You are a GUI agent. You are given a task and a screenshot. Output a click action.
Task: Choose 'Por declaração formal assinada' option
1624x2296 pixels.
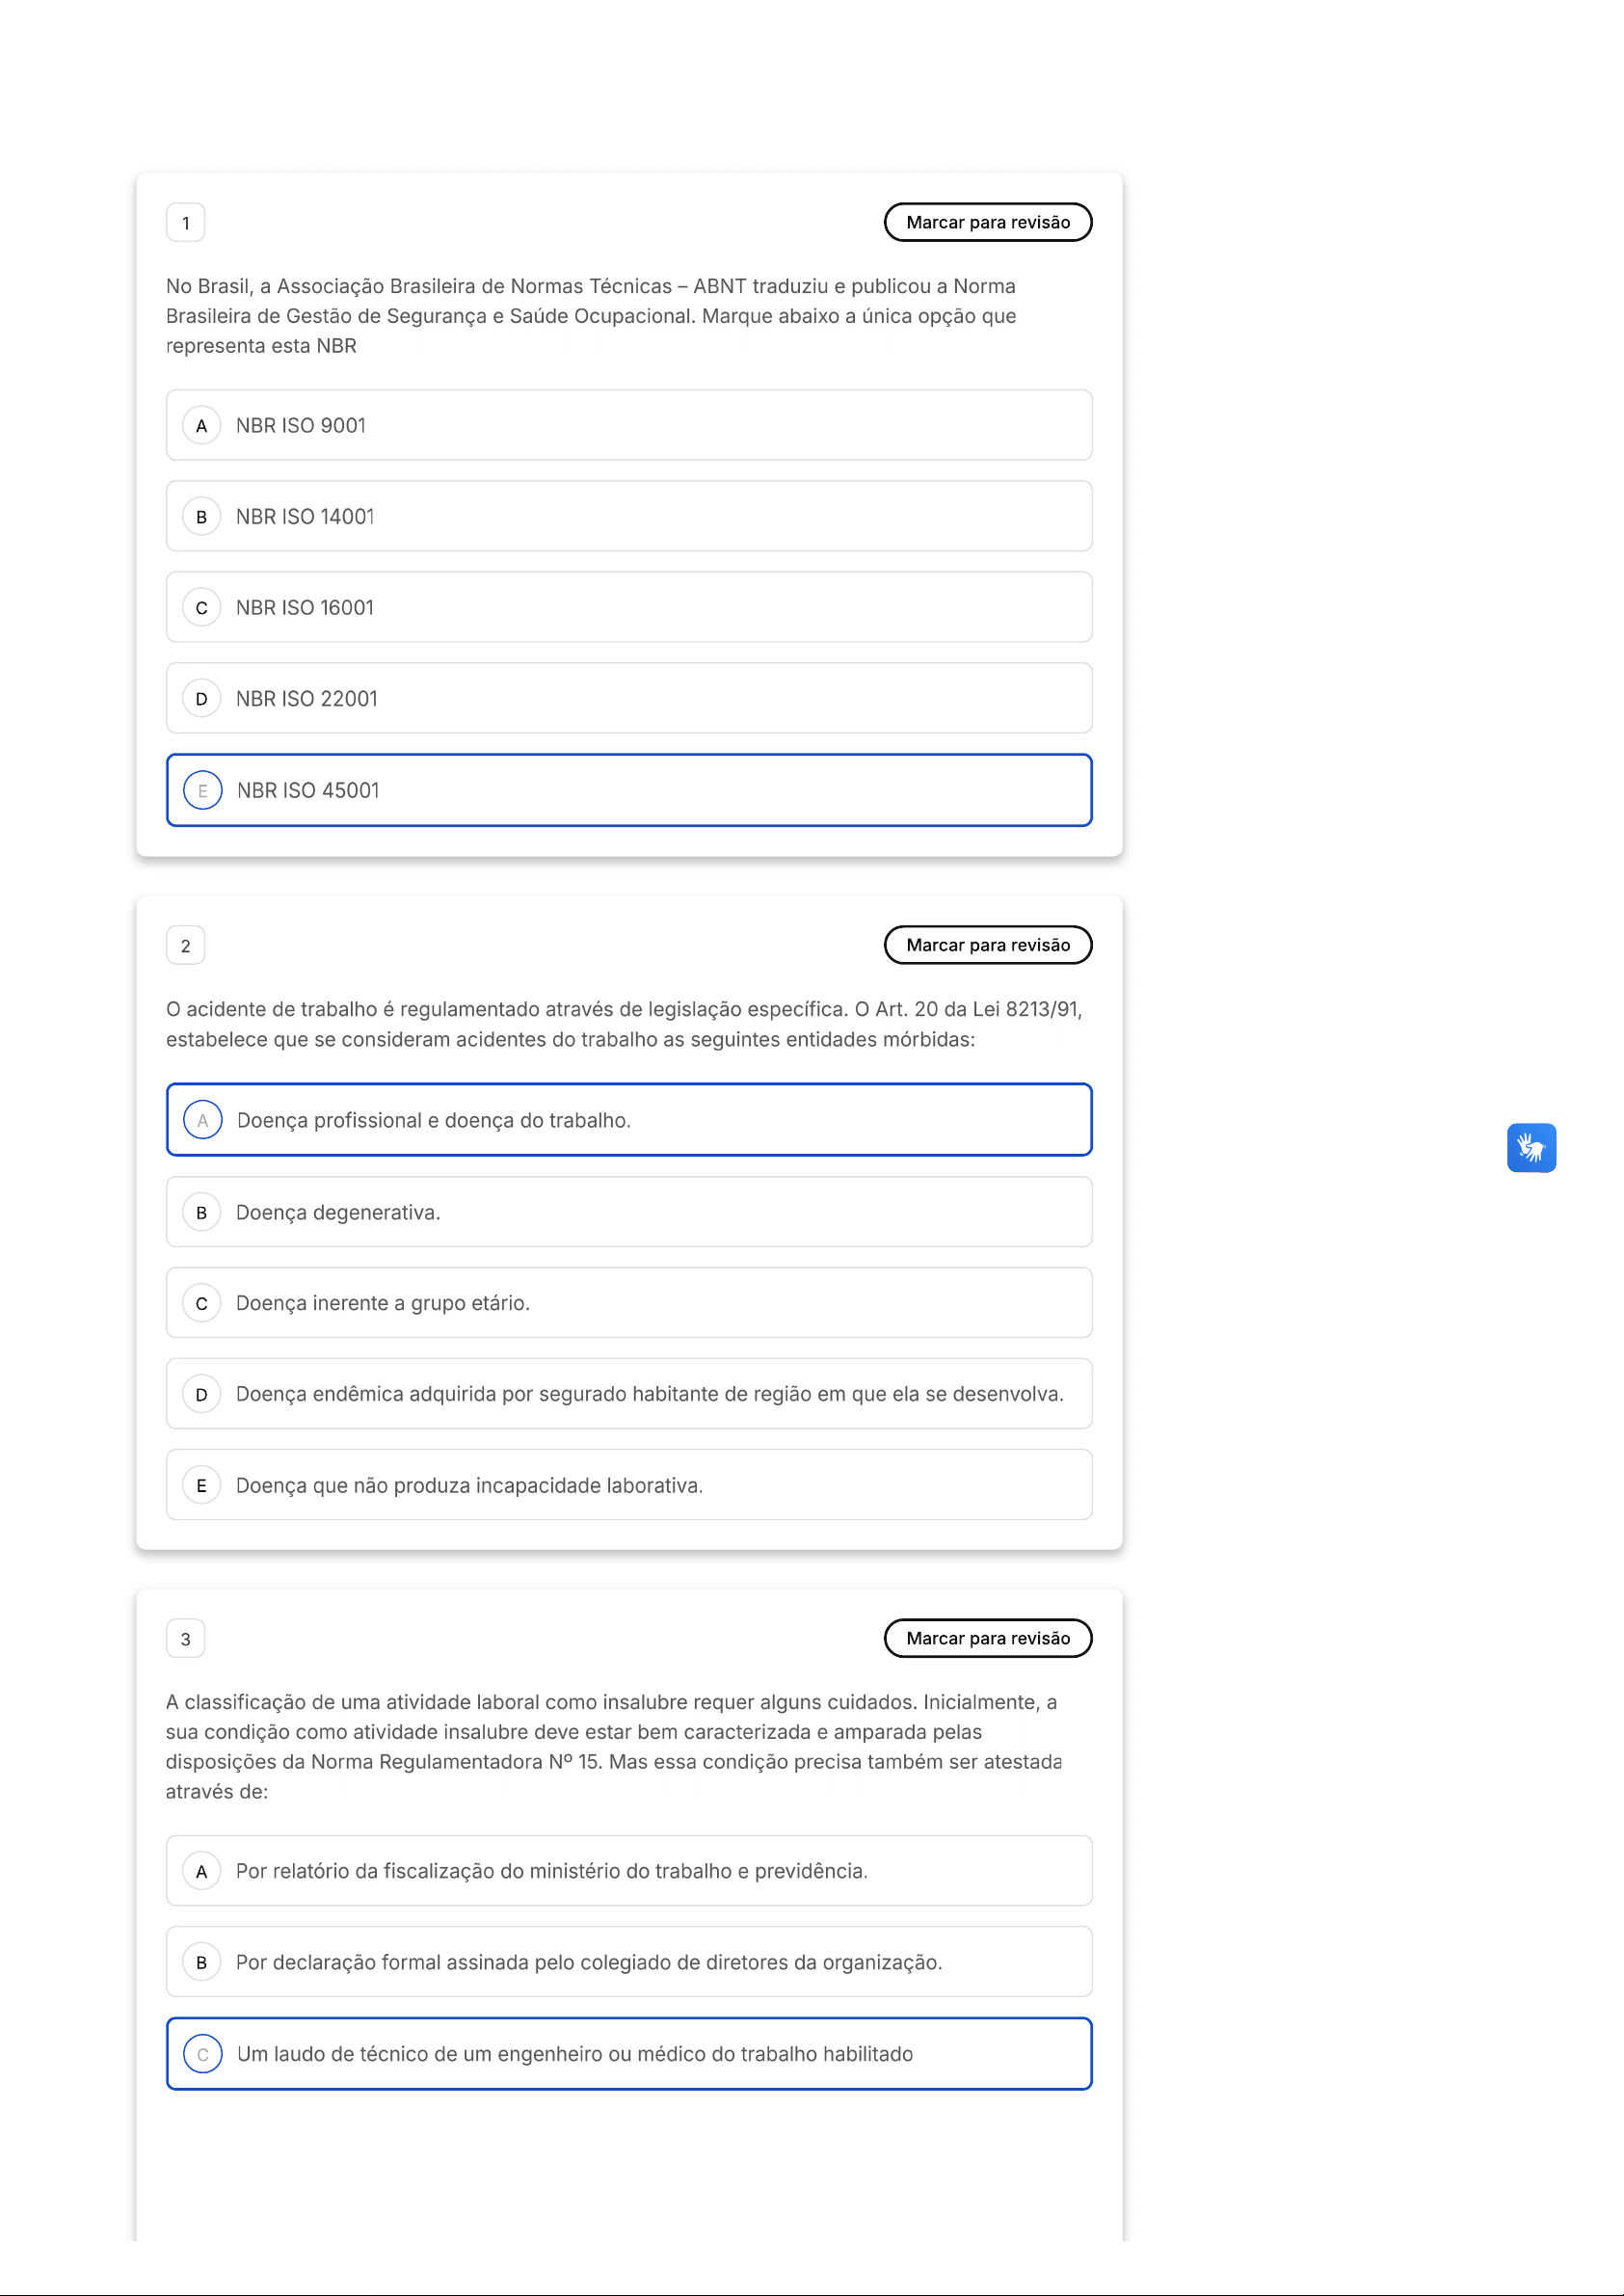pos(628,1962)
